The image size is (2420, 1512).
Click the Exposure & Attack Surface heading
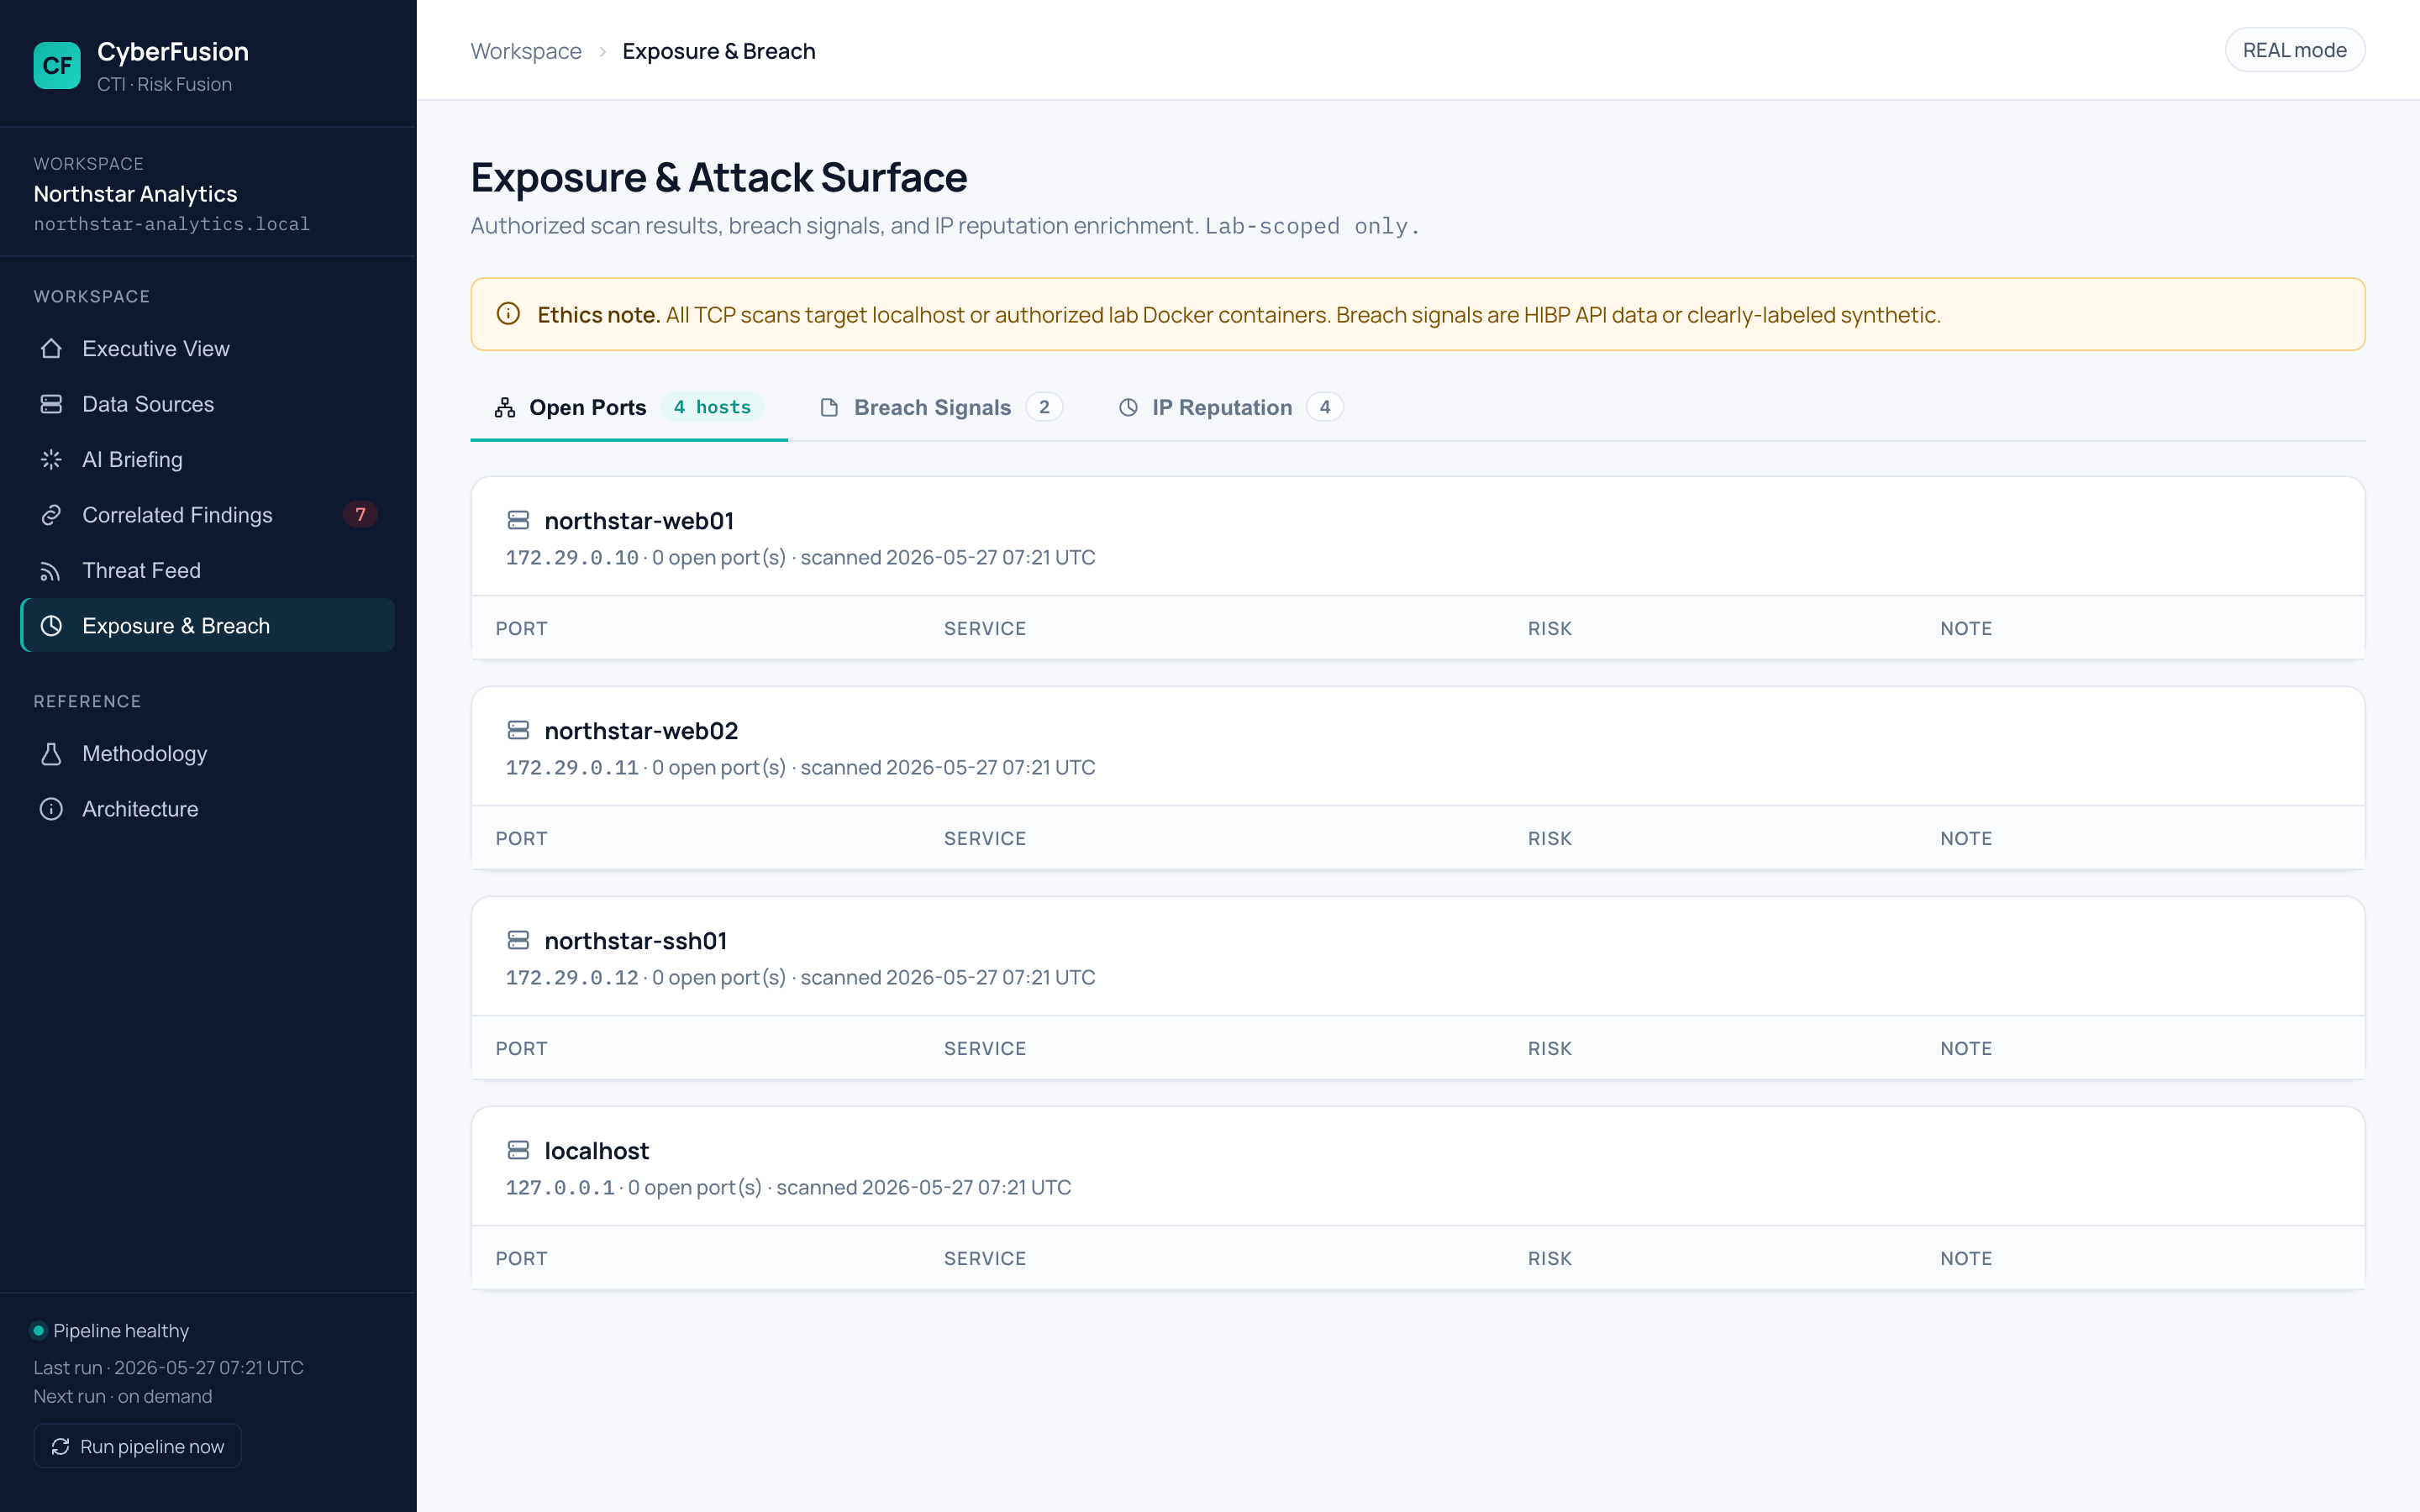point(719,177)
